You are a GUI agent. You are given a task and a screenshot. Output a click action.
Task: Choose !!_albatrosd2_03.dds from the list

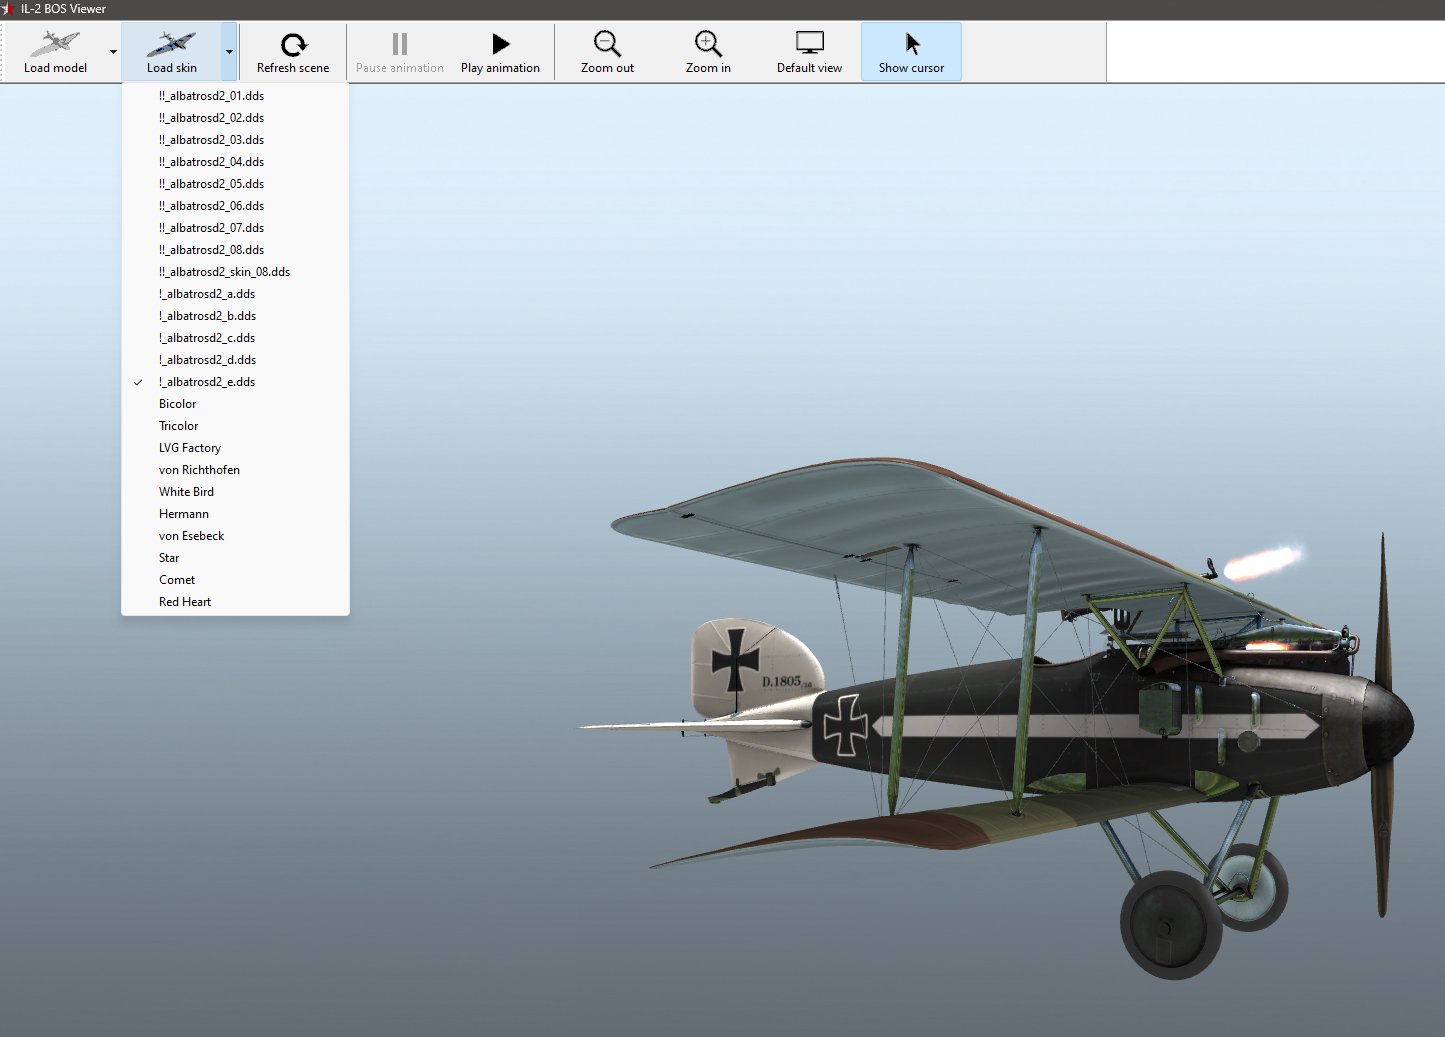[235, 140]
